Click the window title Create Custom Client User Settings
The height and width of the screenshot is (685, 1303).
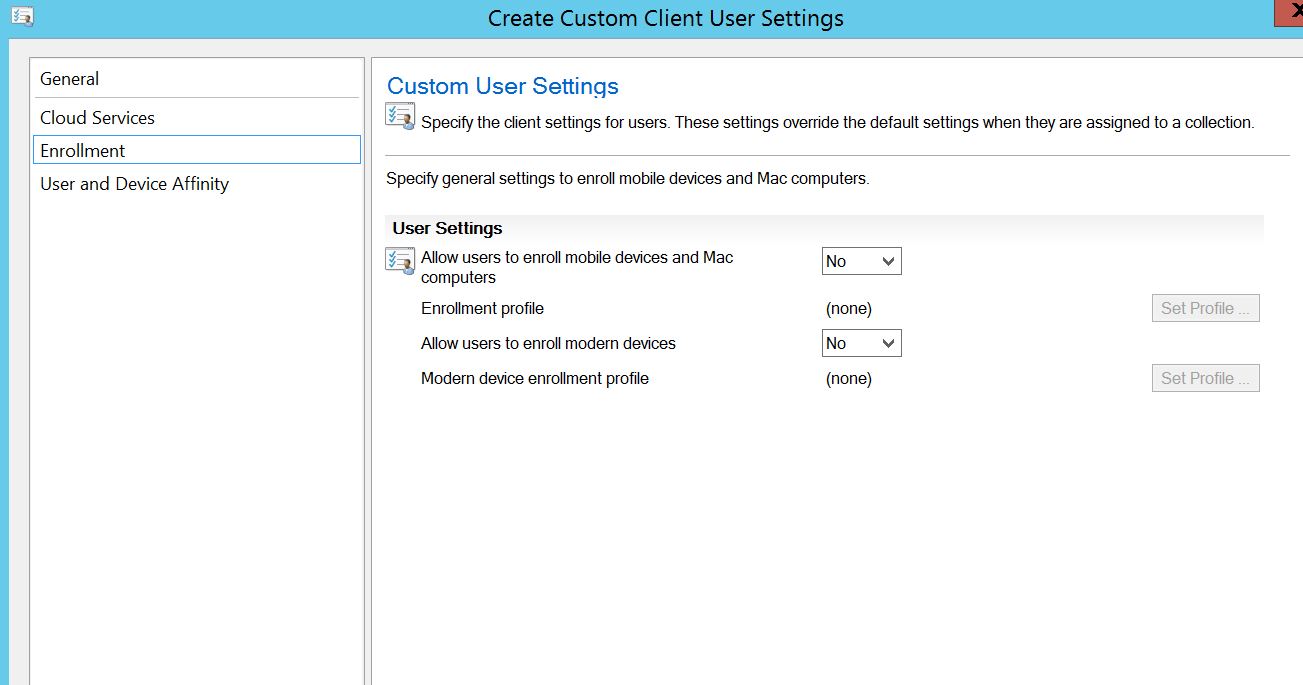pos(666,18)
